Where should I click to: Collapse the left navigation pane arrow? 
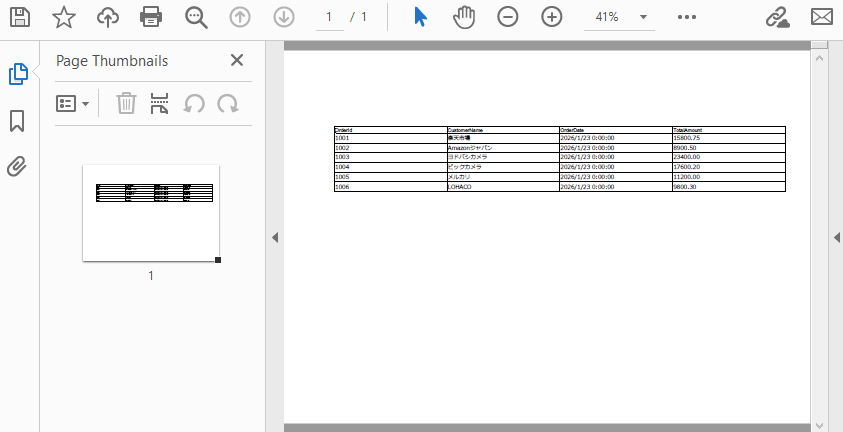(275, 237)
